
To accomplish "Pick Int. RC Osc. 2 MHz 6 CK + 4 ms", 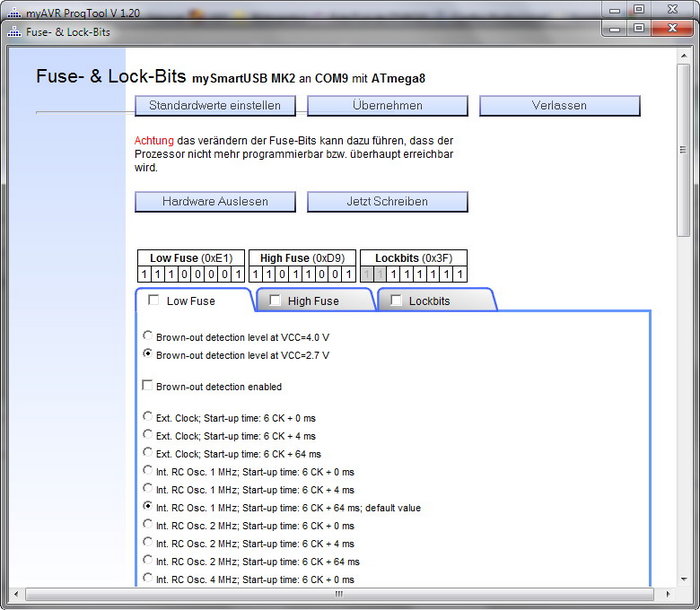I will coord(149,543).
